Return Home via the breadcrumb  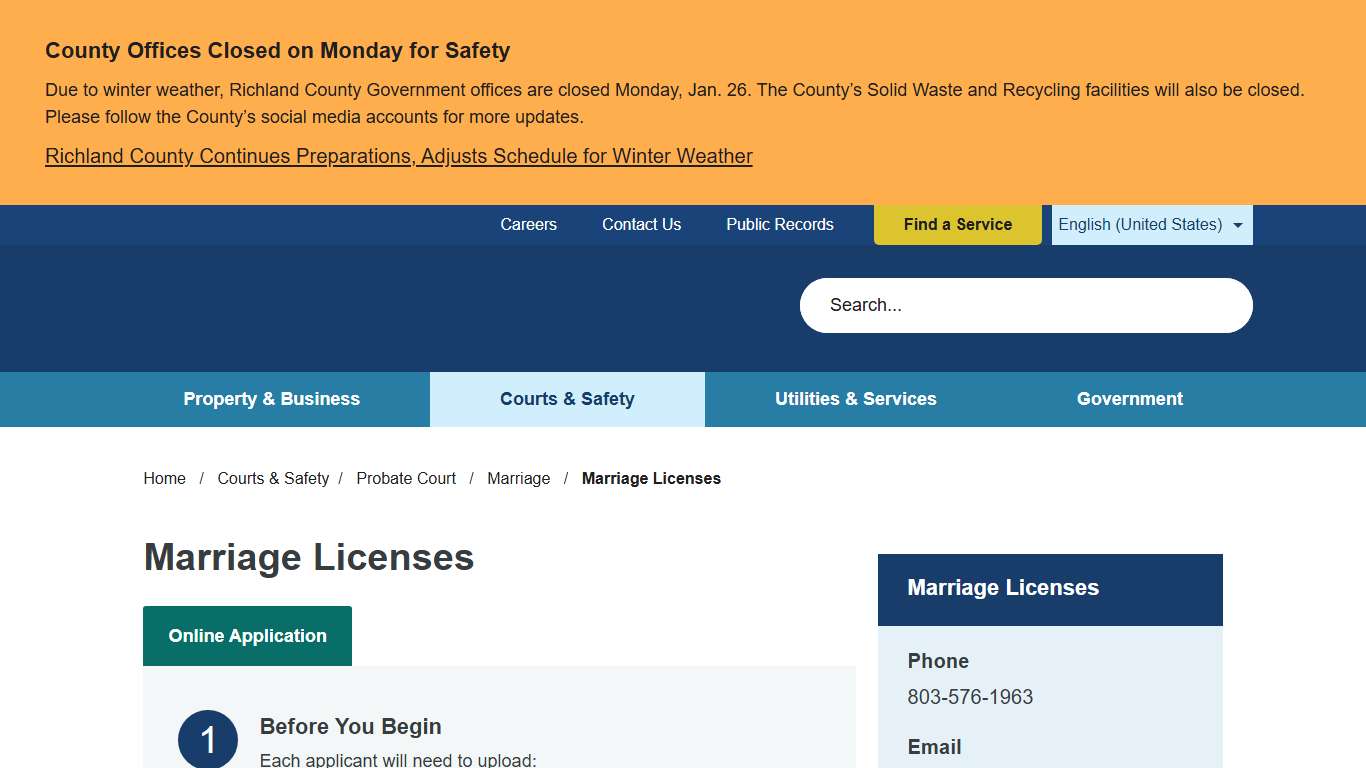(x=164, y=478)
